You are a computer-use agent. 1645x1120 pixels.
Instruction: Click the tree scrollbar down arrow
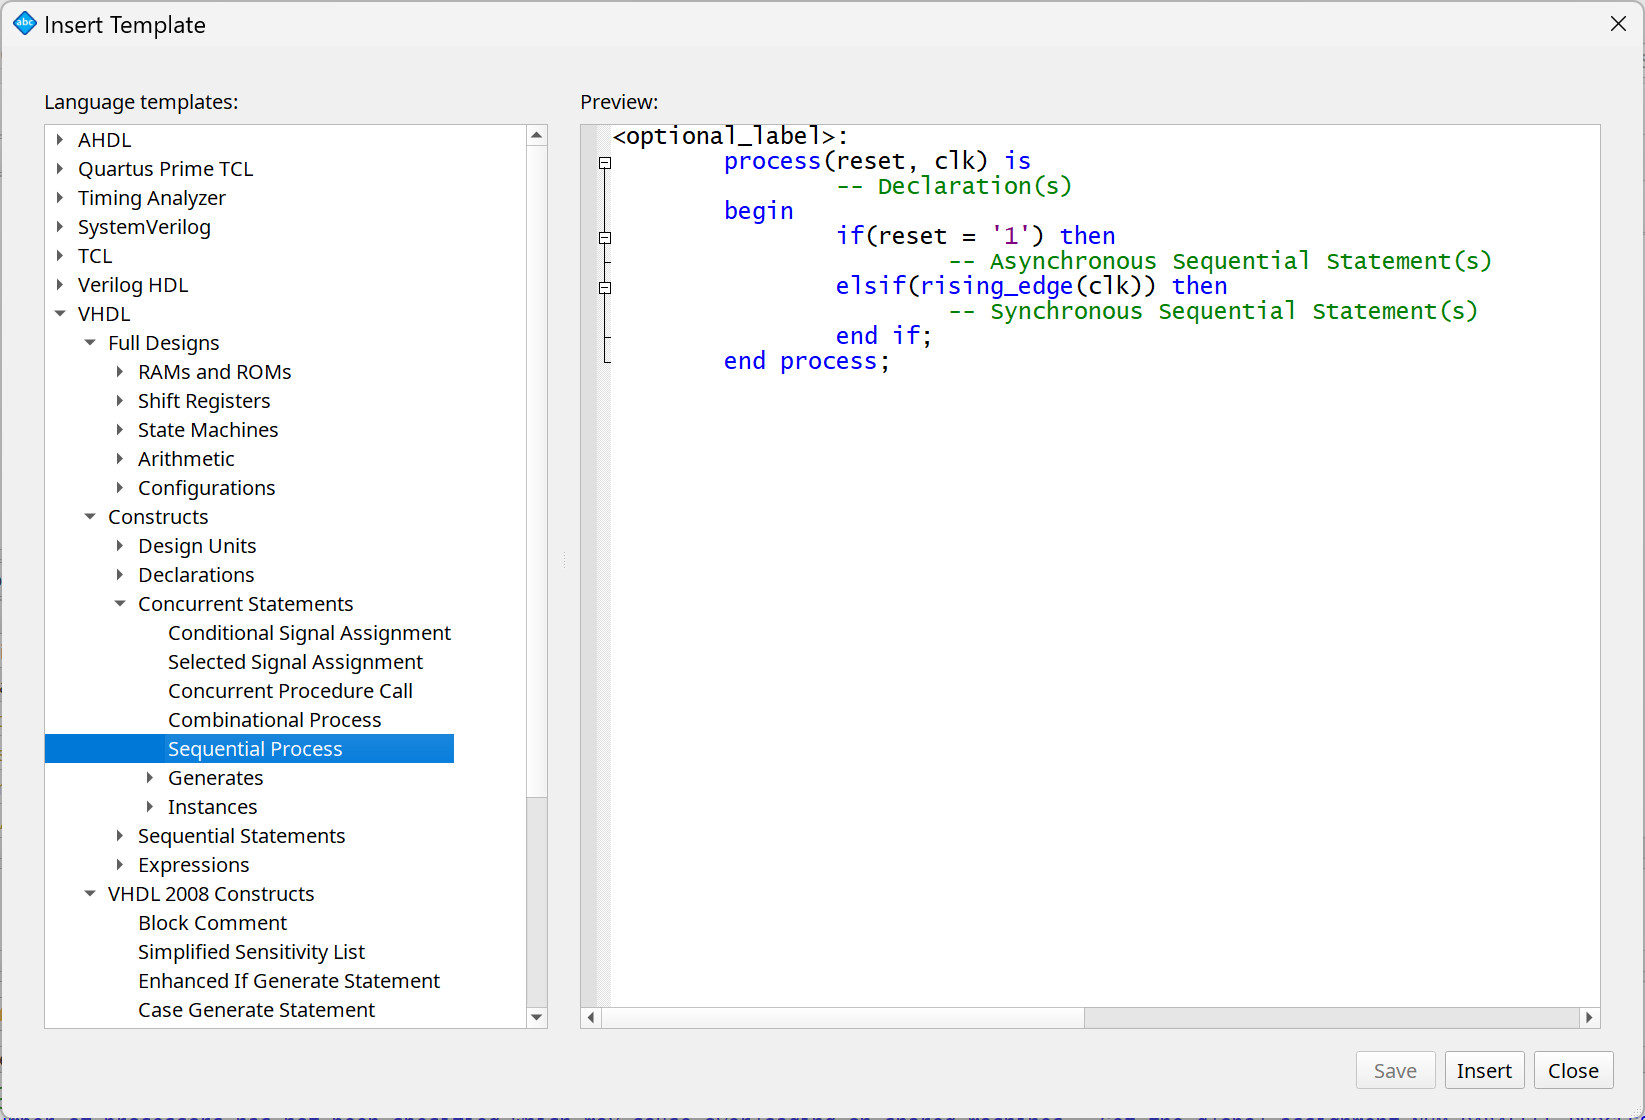[537, 1017]
